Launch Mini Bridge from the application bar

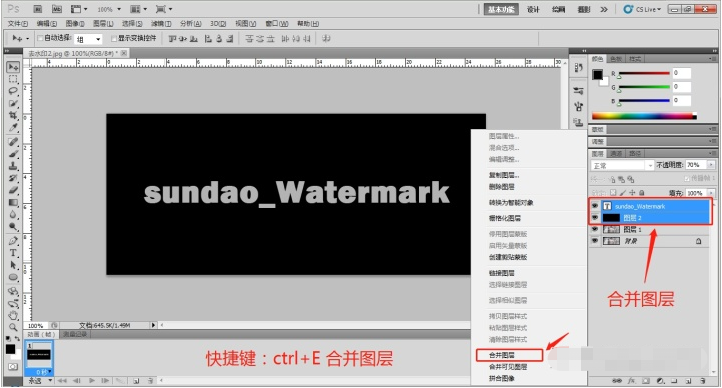click(56, 9)
